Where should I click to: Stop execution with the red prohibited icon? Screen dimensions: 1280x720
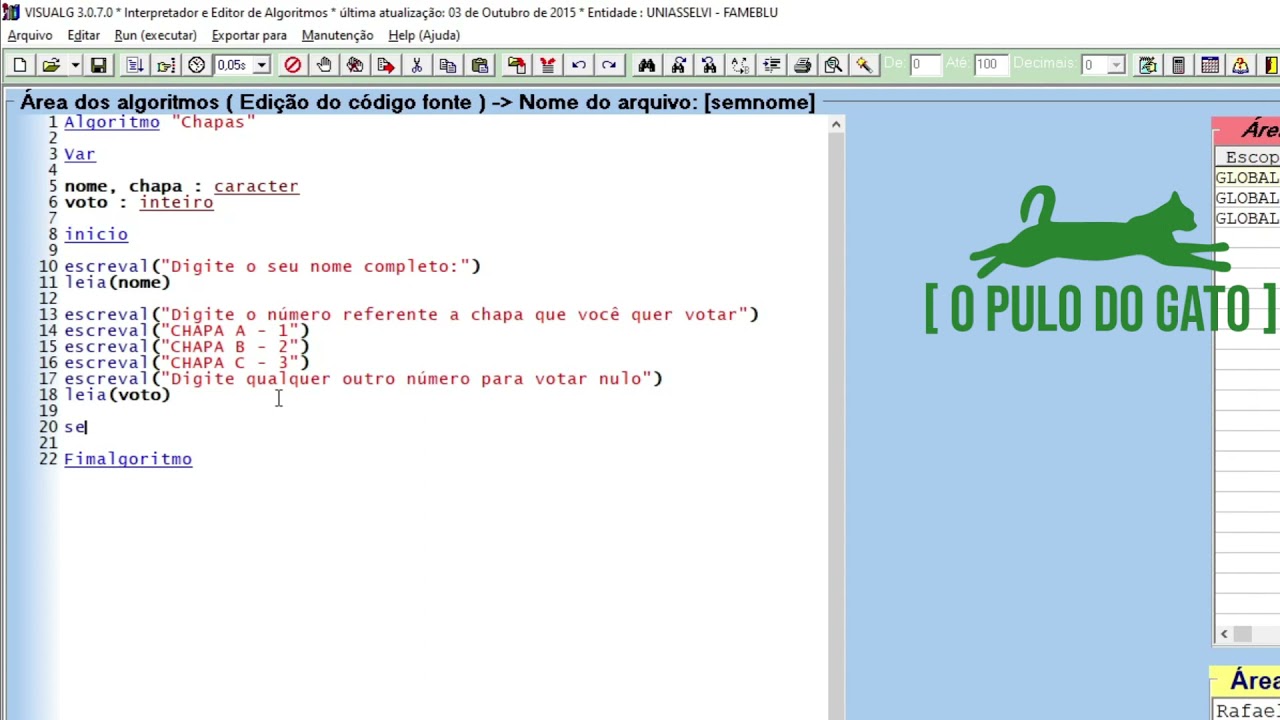pyautogui.click(x=292, y=65)
